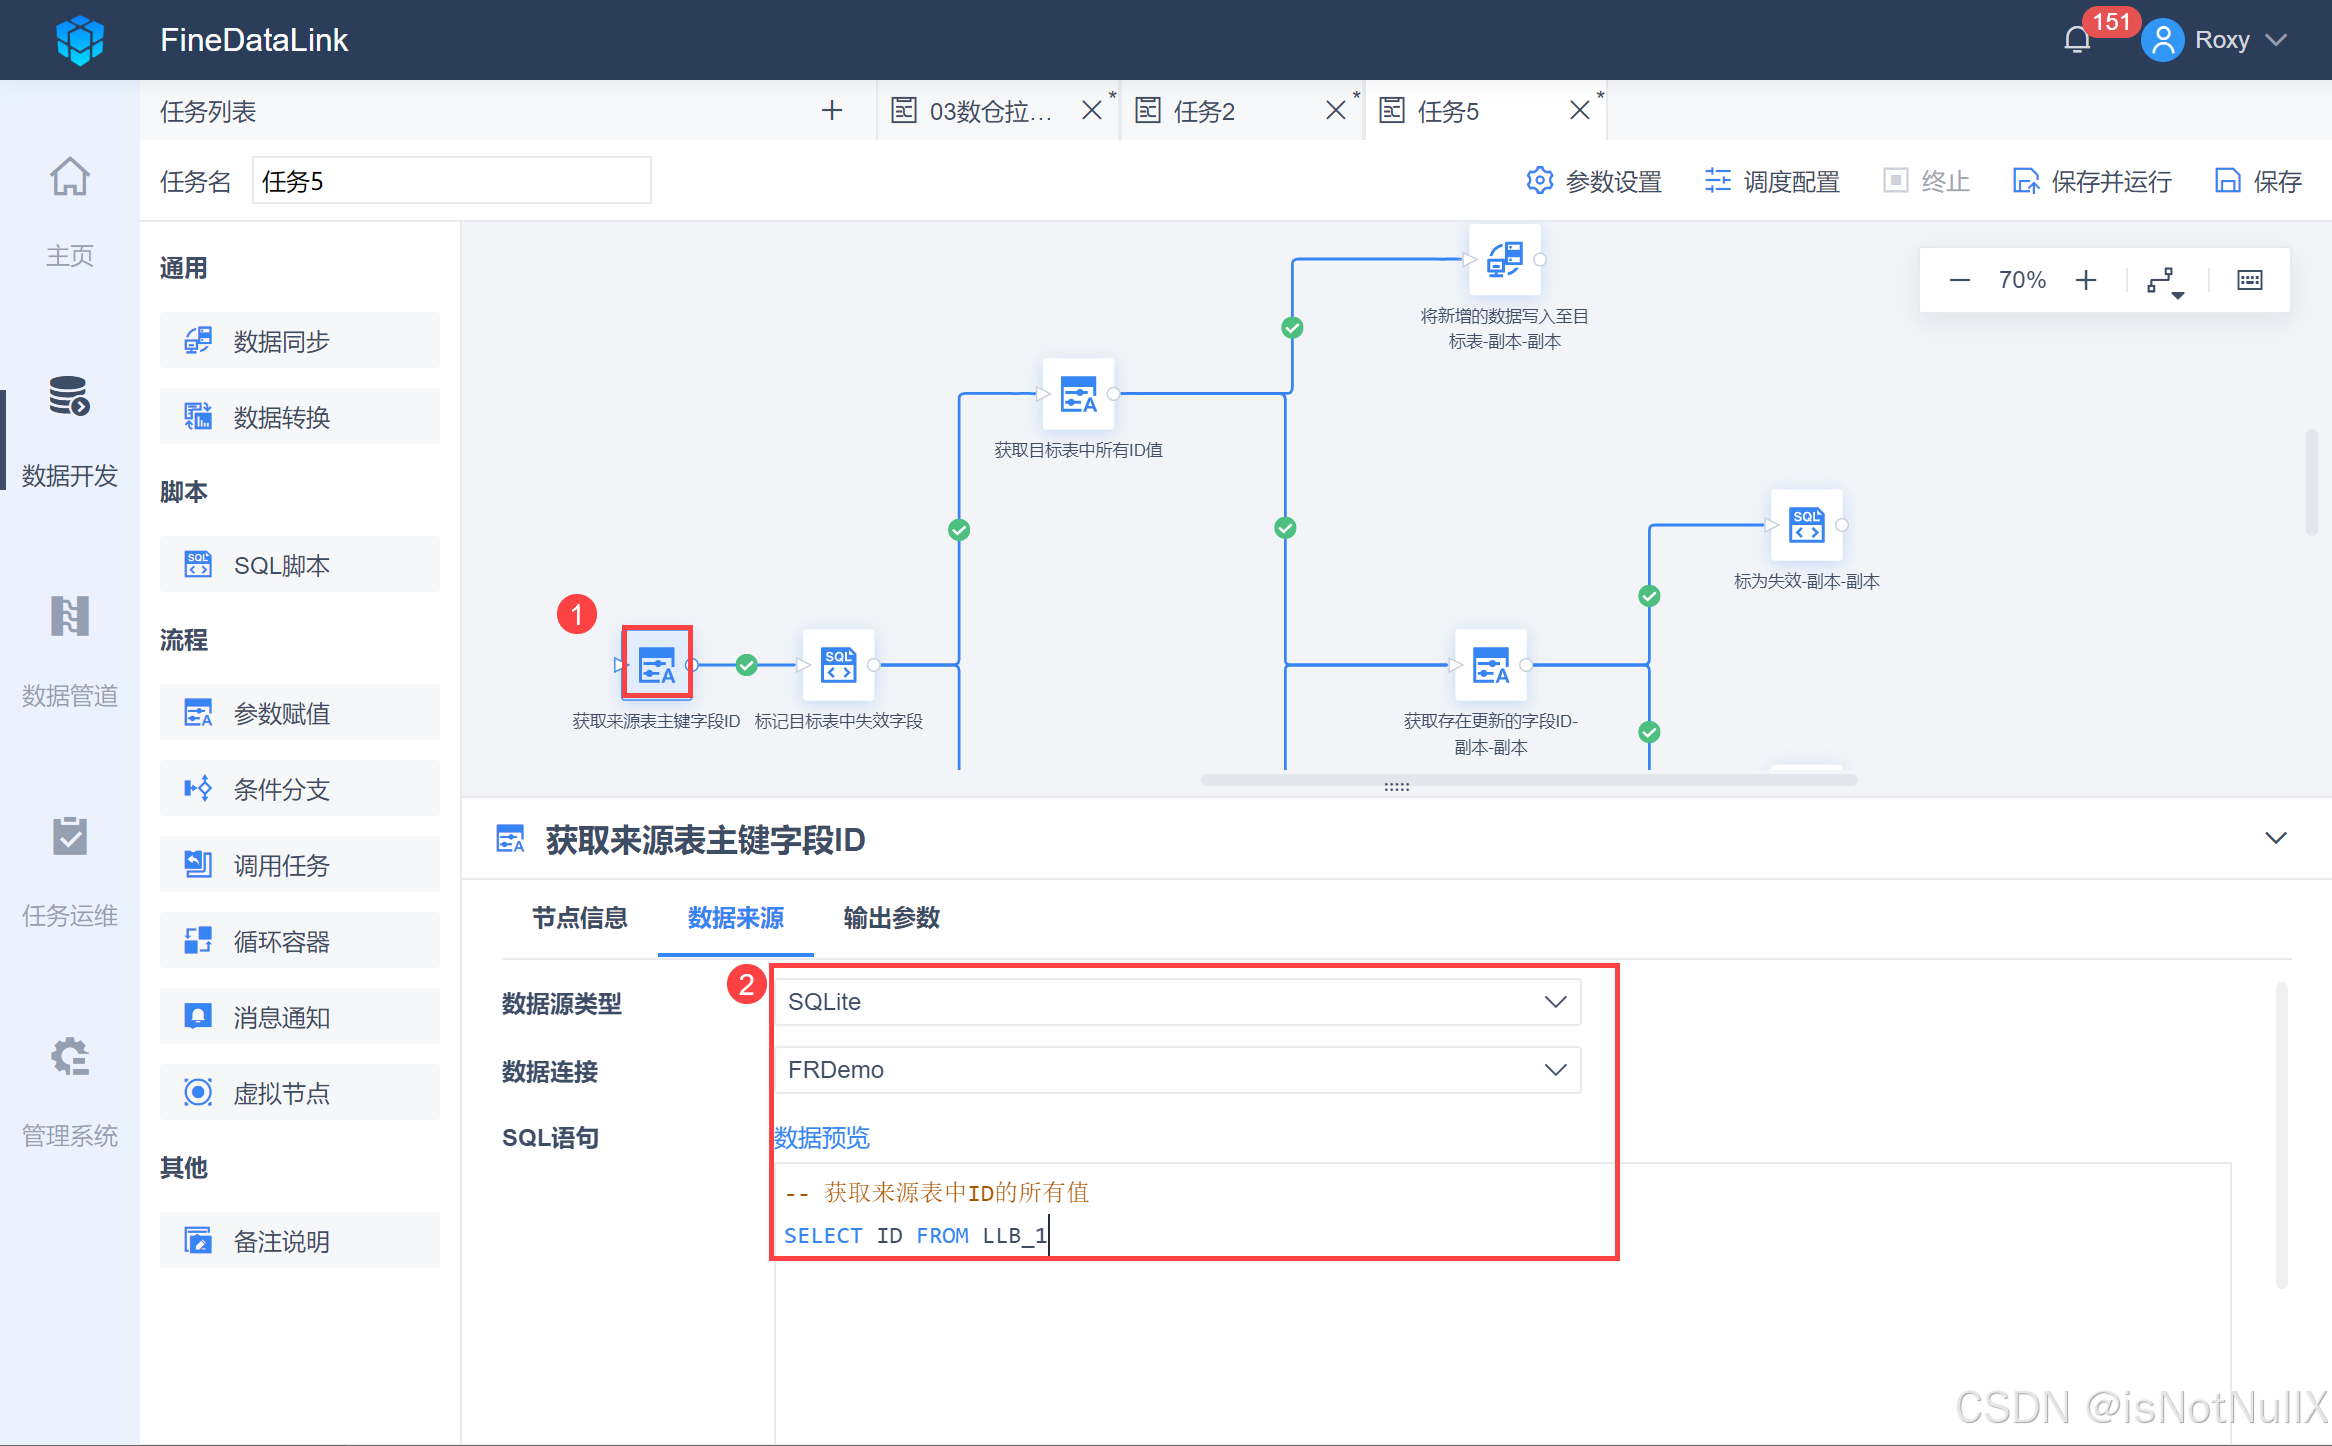Image resolution: width=2332 pixels, height=1446 pixels.
Task: Close the 任务2 tab
Action: point(1335,110)
